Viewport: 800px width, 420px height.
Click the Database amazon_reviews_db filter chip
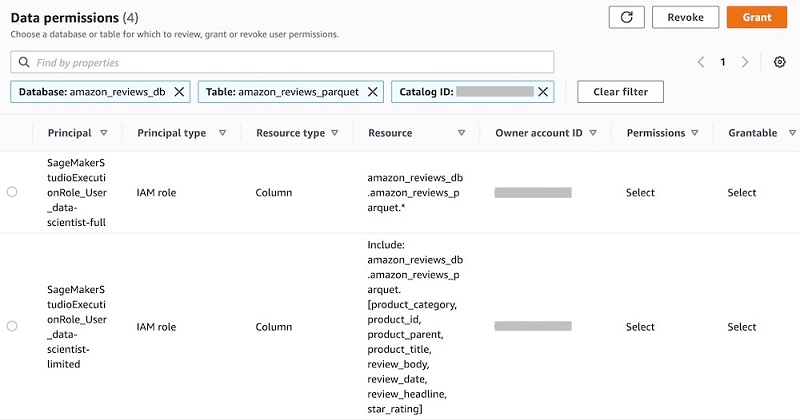pyautogui.click(x=101, y=92)
